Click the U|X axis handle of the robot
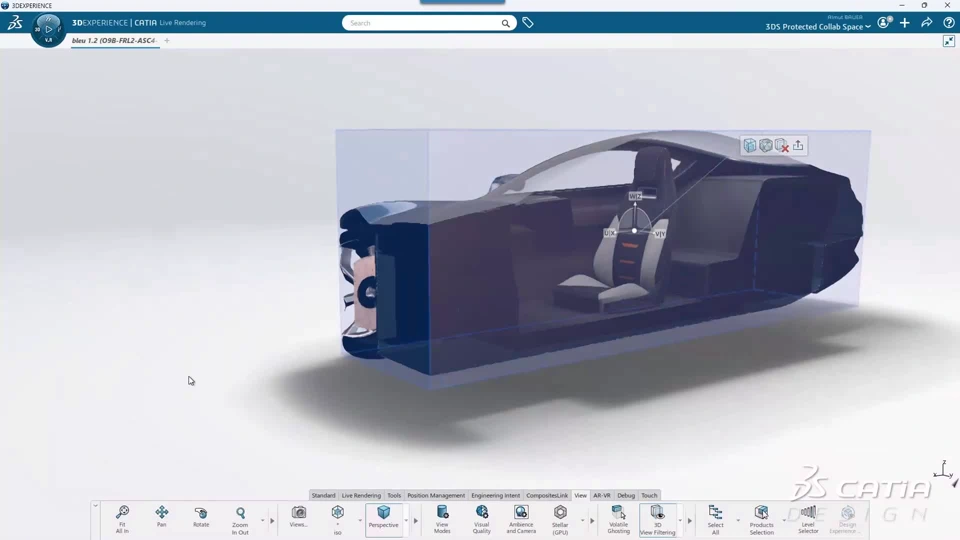This screenshot has height=540, width=960. pos(609,233)
